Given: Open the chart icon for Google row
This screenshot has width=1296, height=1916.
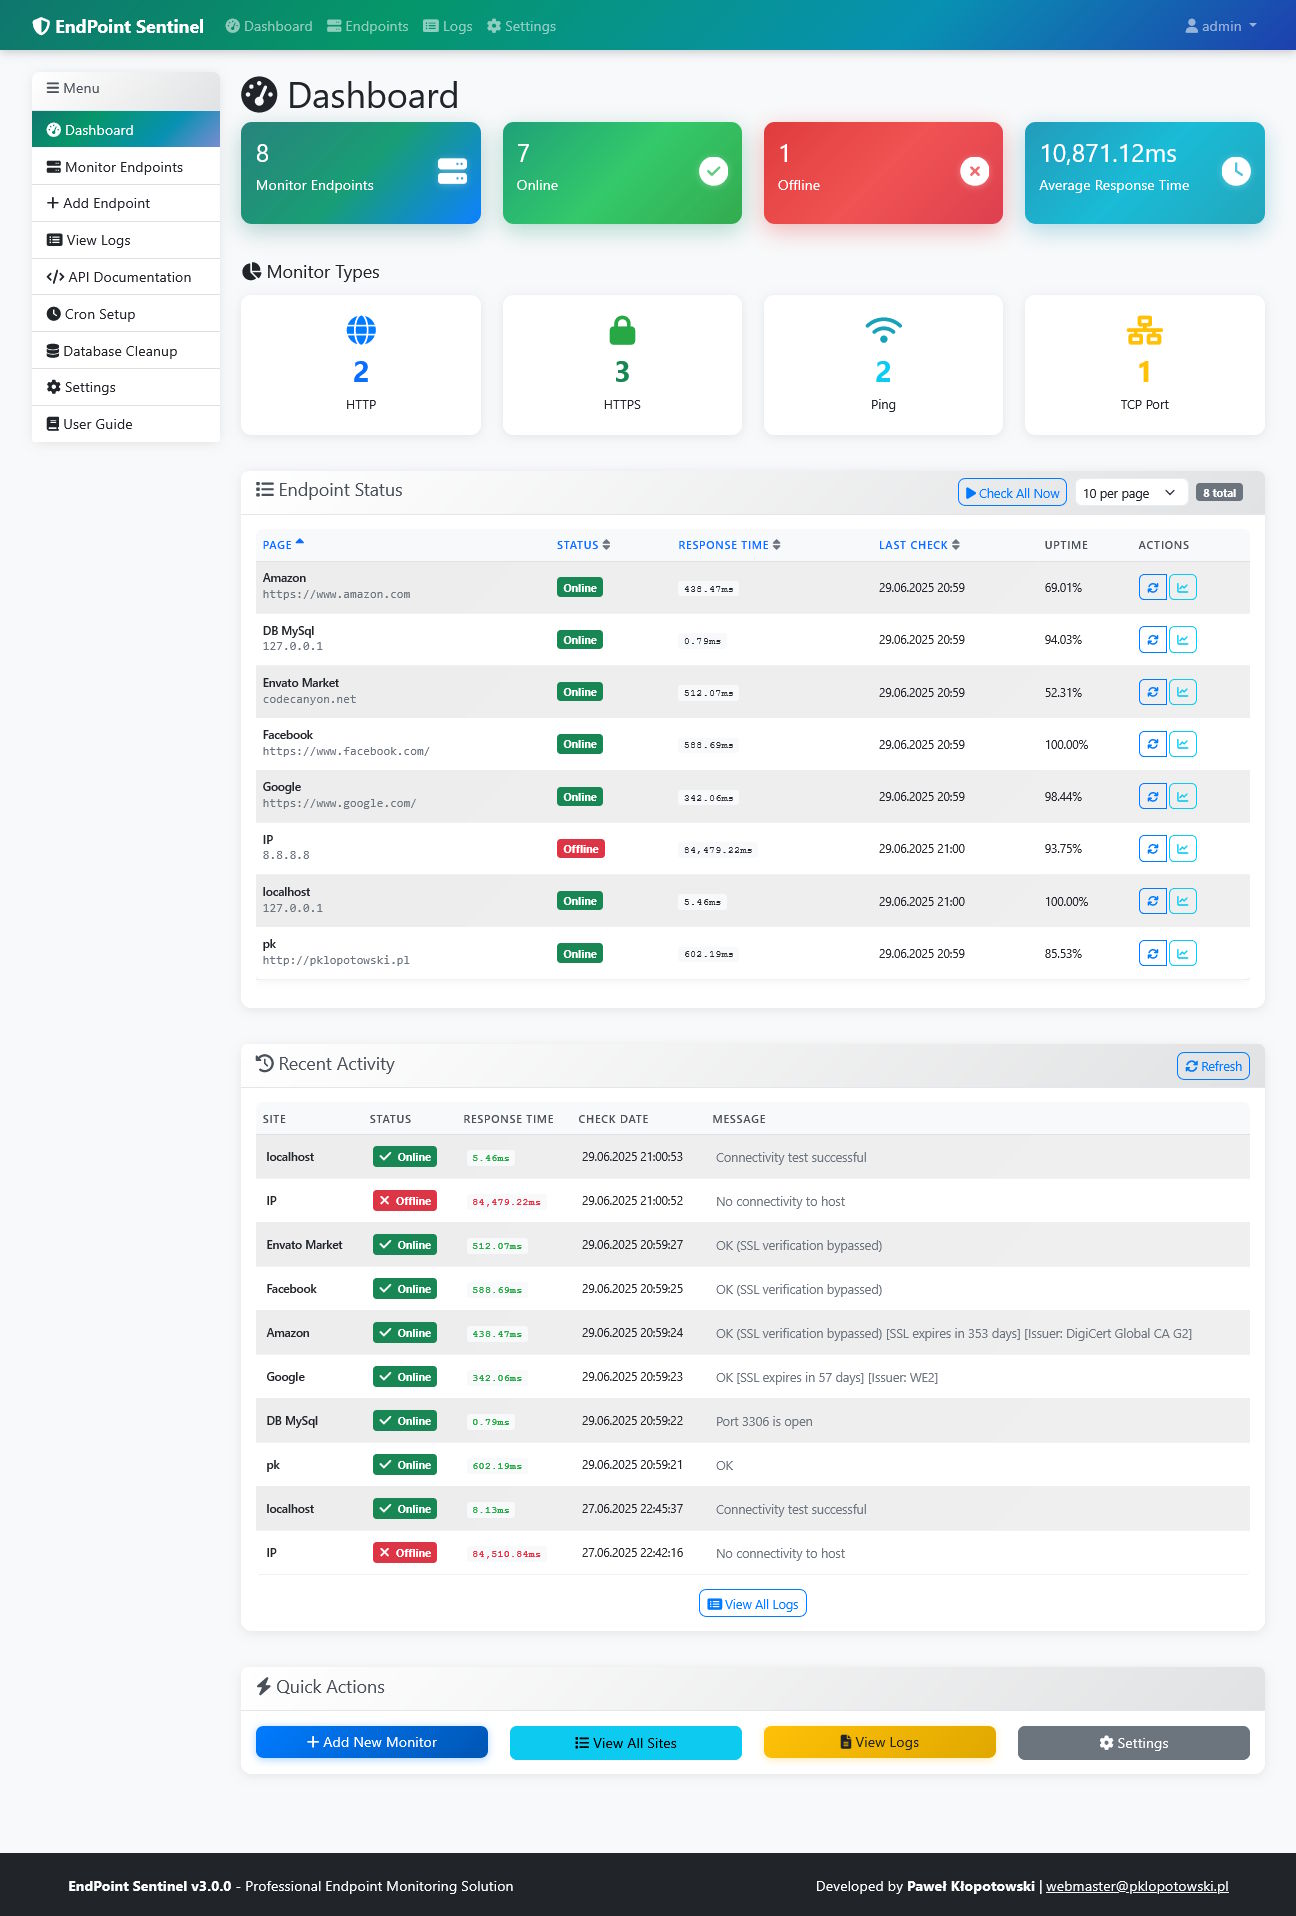Looking at the screenshot, I should 1183,797.
